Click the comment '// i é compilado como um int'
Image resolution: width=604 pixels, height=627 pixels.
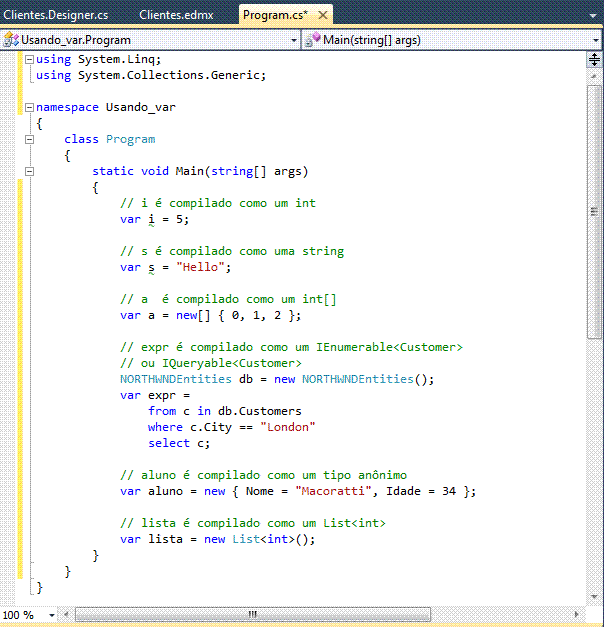point(218,204)
